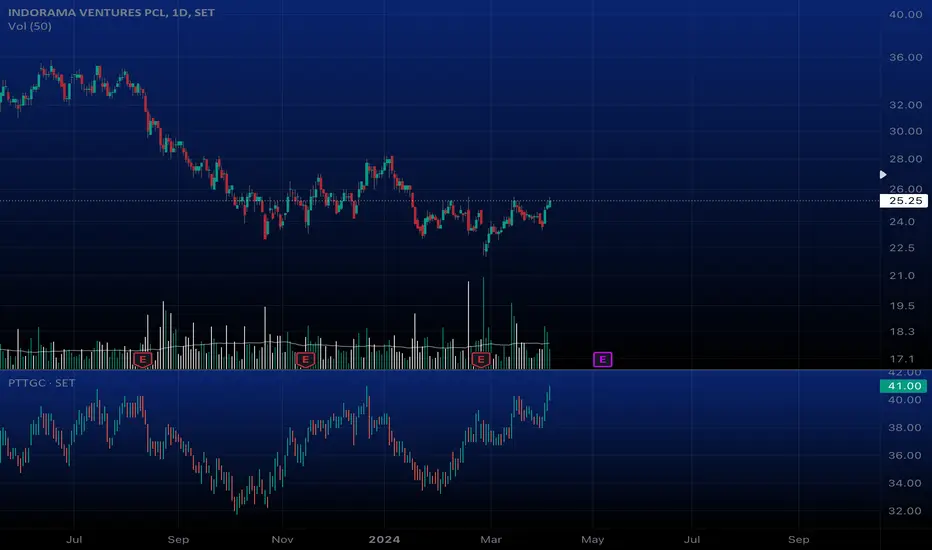Click the 38.00 value on PTTGC scale

(x=905, y=428)
